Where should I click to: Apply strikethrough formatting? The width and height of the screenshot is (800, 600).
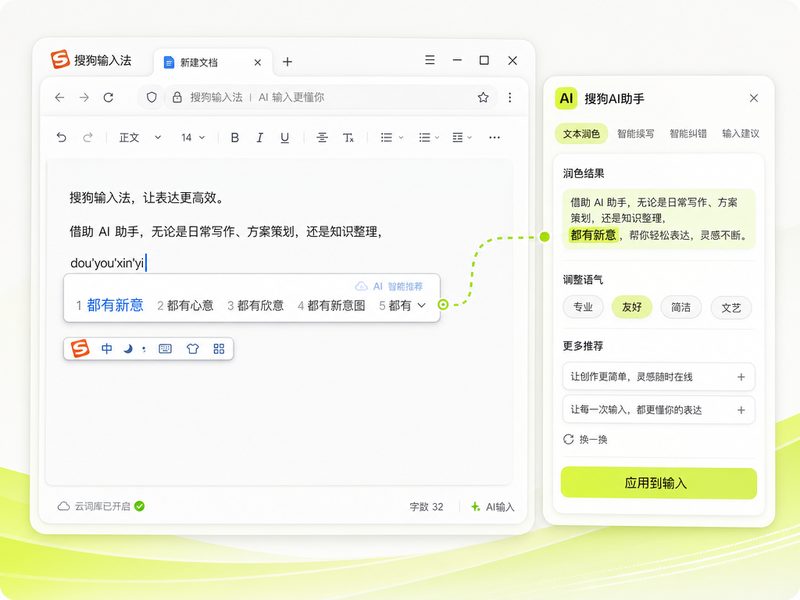322,137
